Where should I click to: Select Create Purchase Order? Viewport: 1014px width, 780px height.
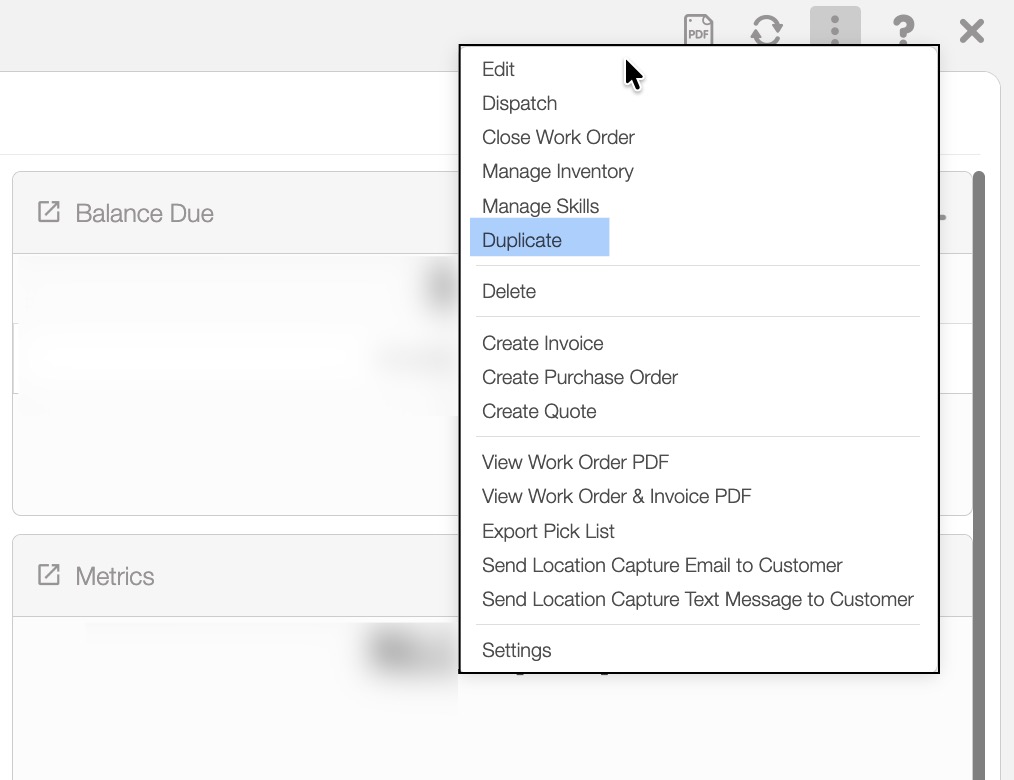[579, 377]
